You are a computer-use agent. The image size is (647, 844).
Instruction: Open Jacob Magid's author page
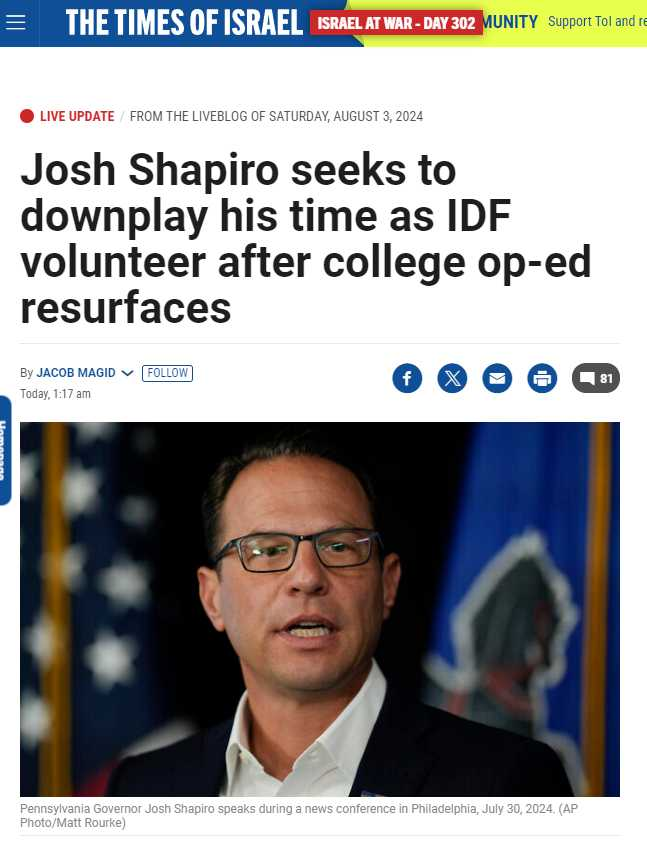76,373
